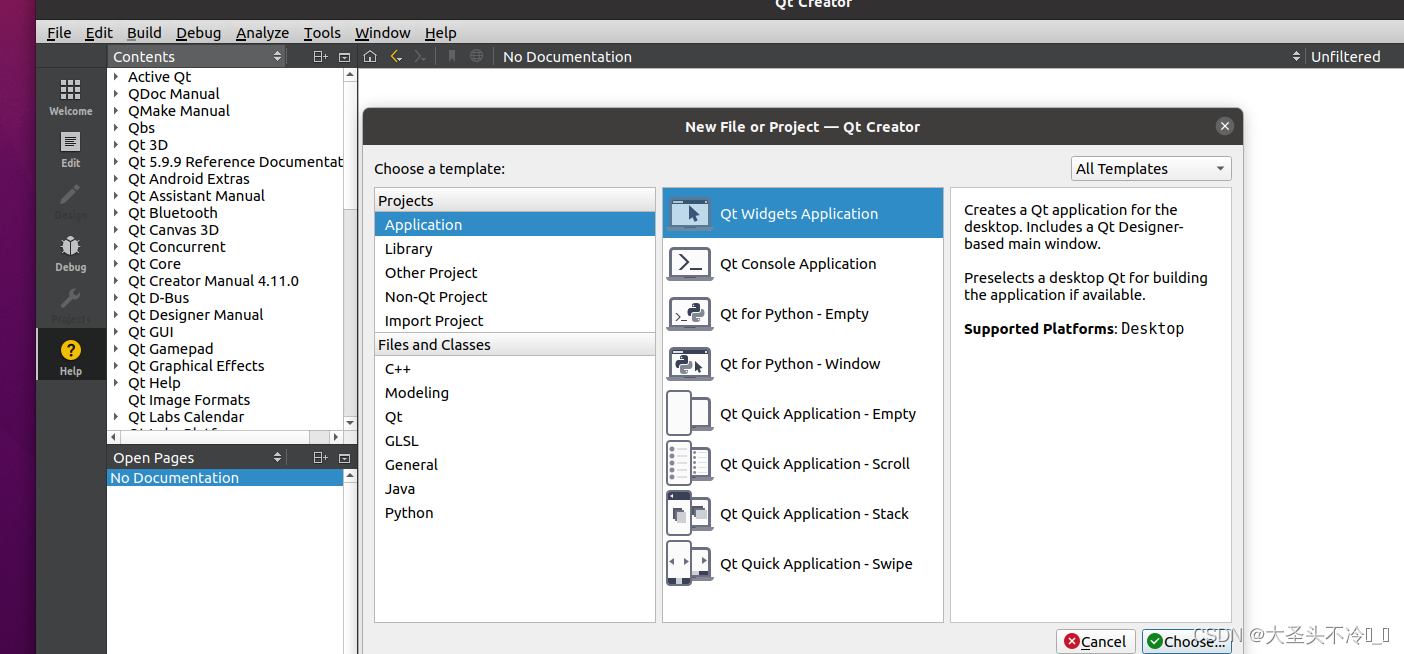This screenshot has width=1404, height=654.
Task: Split the Open Pages pane
Action: (320, 457)
